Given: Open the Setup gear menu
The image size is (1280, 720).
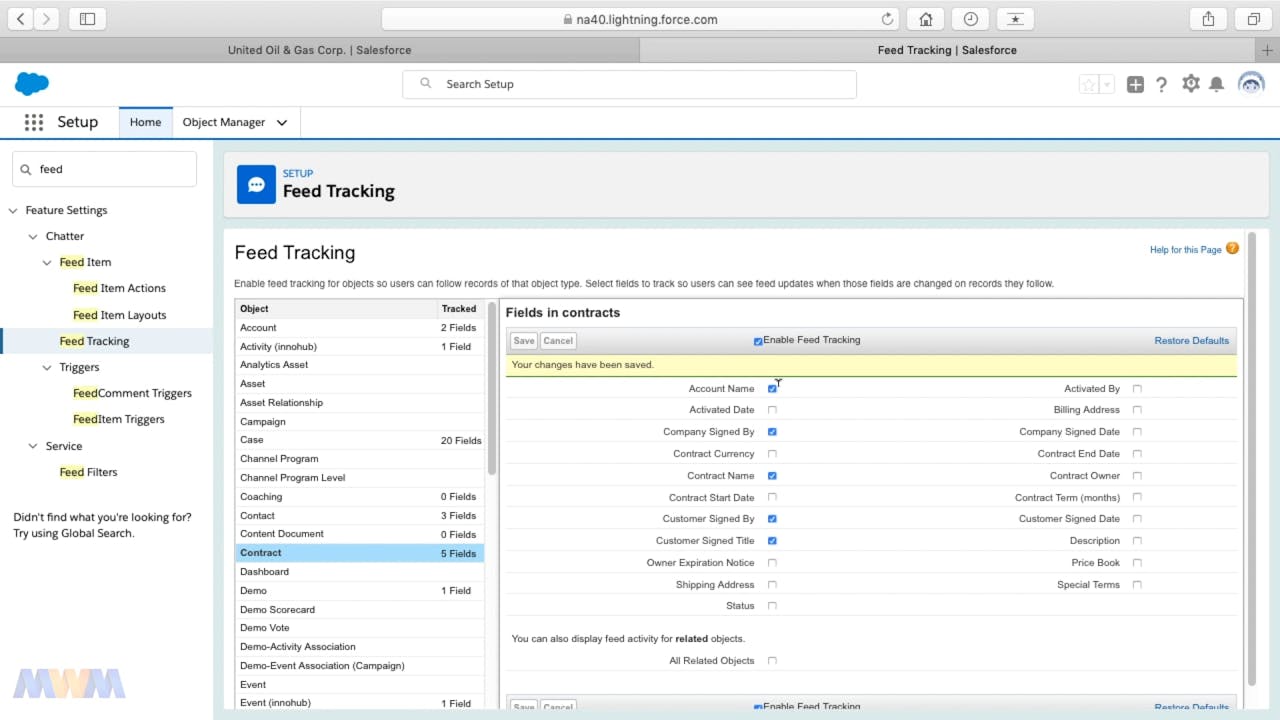Looking at the screenshot, I should [1190, 84].
